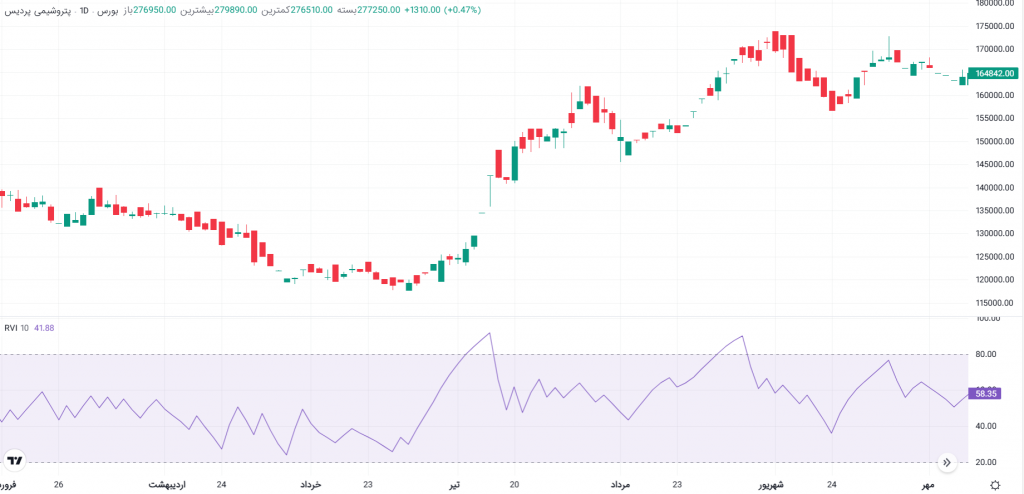Click the اردیبهشت month label on time axis
Viewport: 1024px width, 494px height.
[x=167, y=485]
